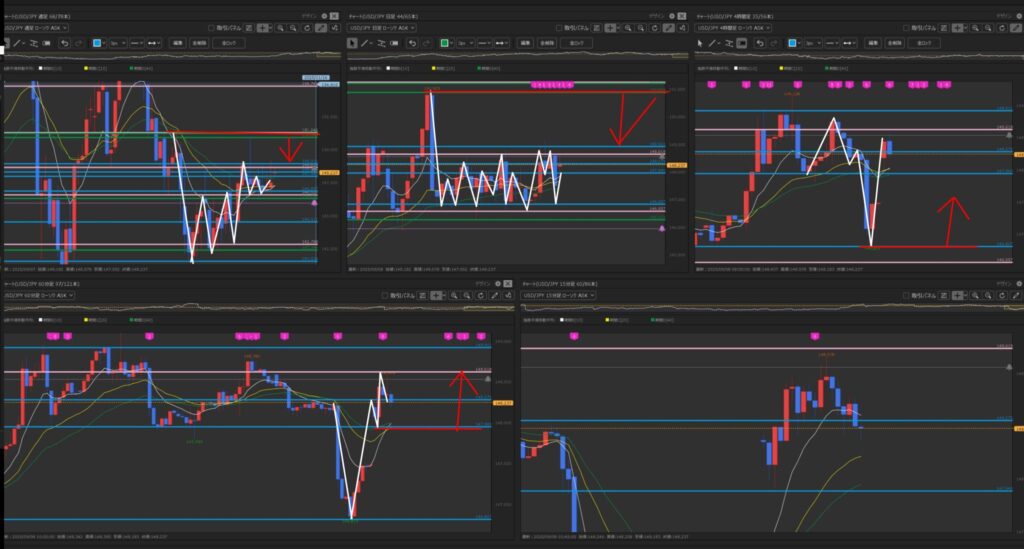Select the cursor pointer tool in daily chart
1024x549 pixels.
click(352, 43)
